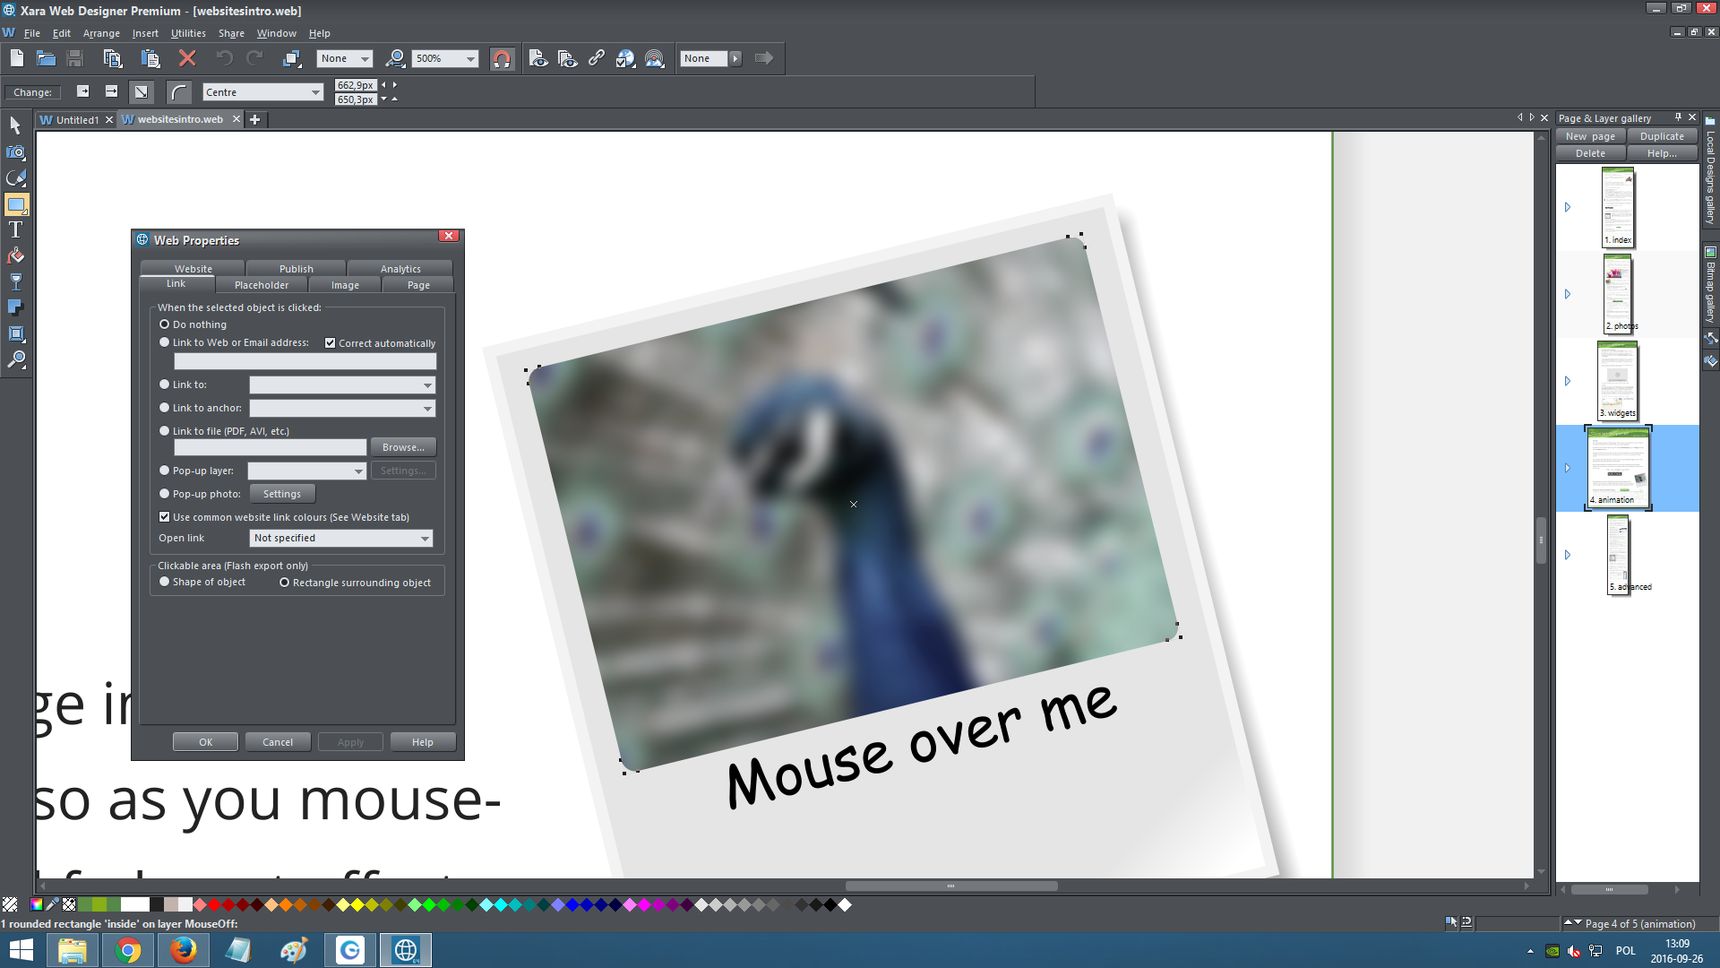Select the Shadow tool

pos(15,308)
